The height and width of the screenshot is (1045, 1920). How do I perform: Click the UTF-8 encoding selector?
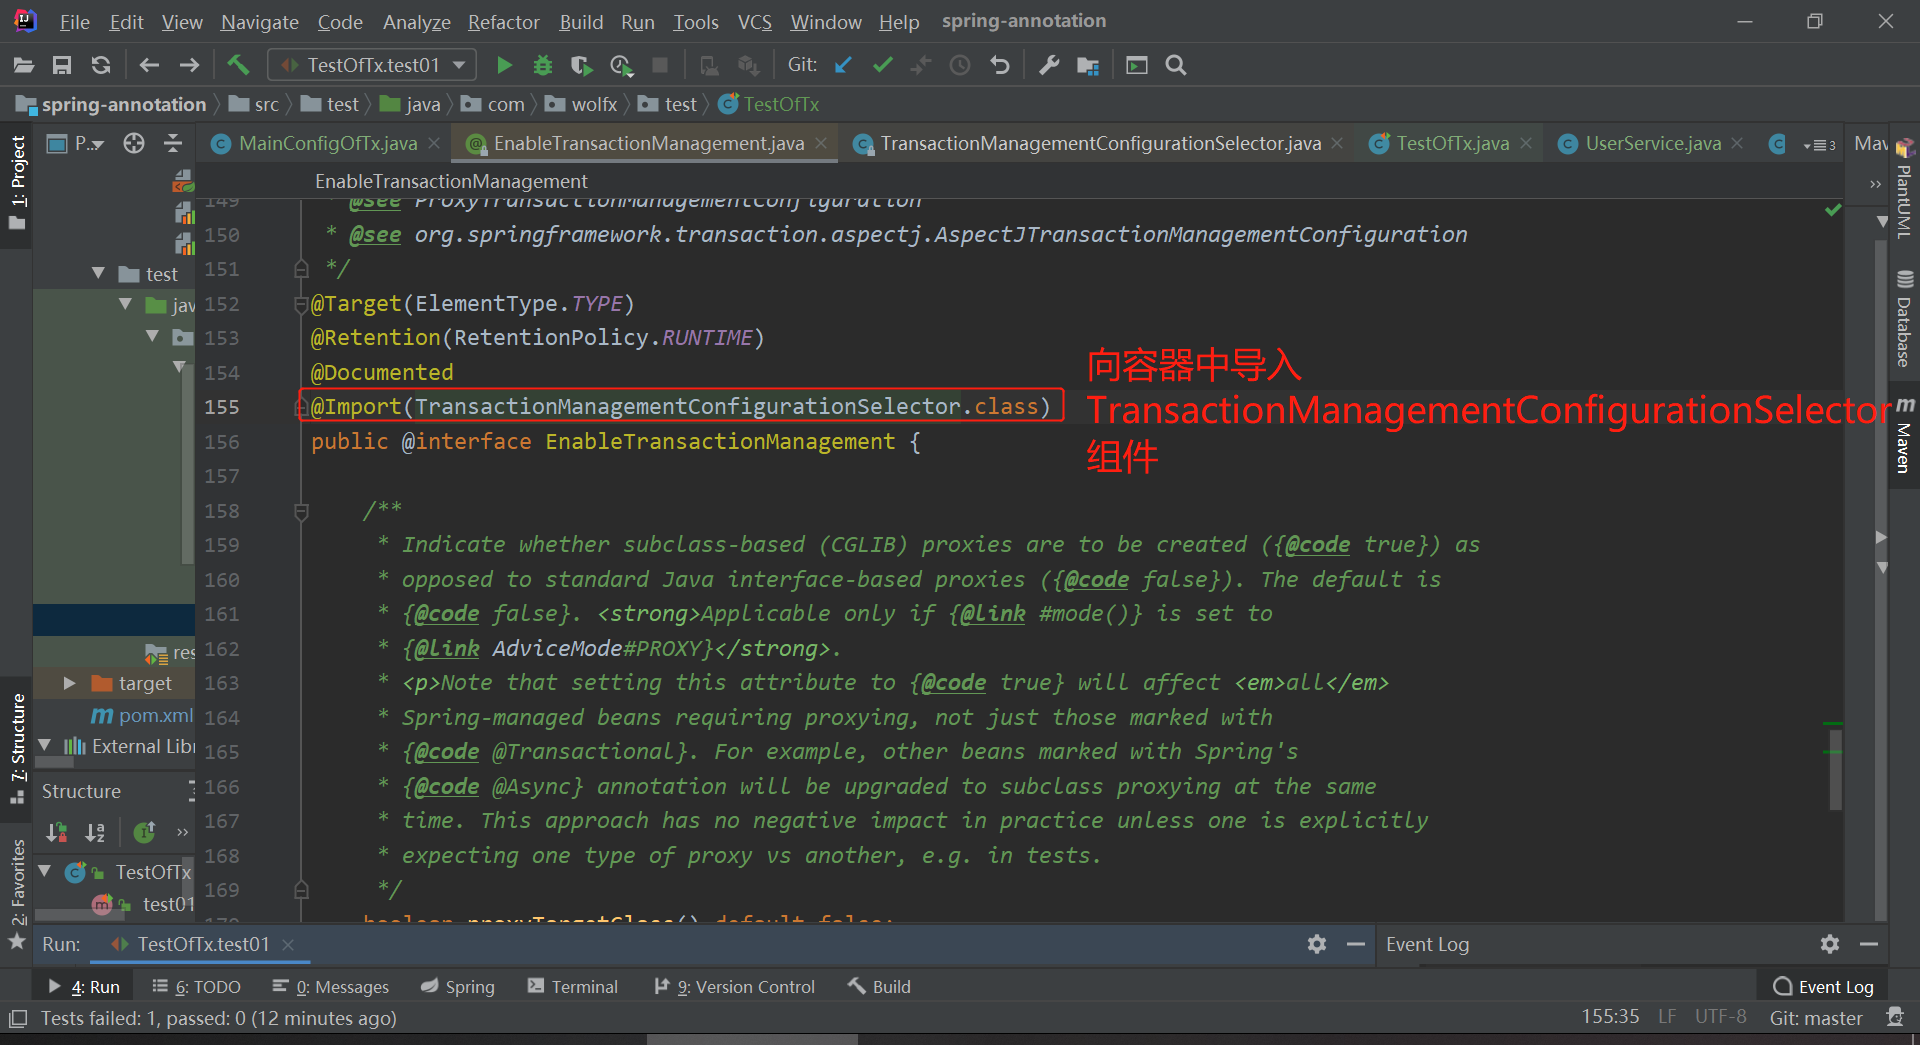point(1720,1017)
